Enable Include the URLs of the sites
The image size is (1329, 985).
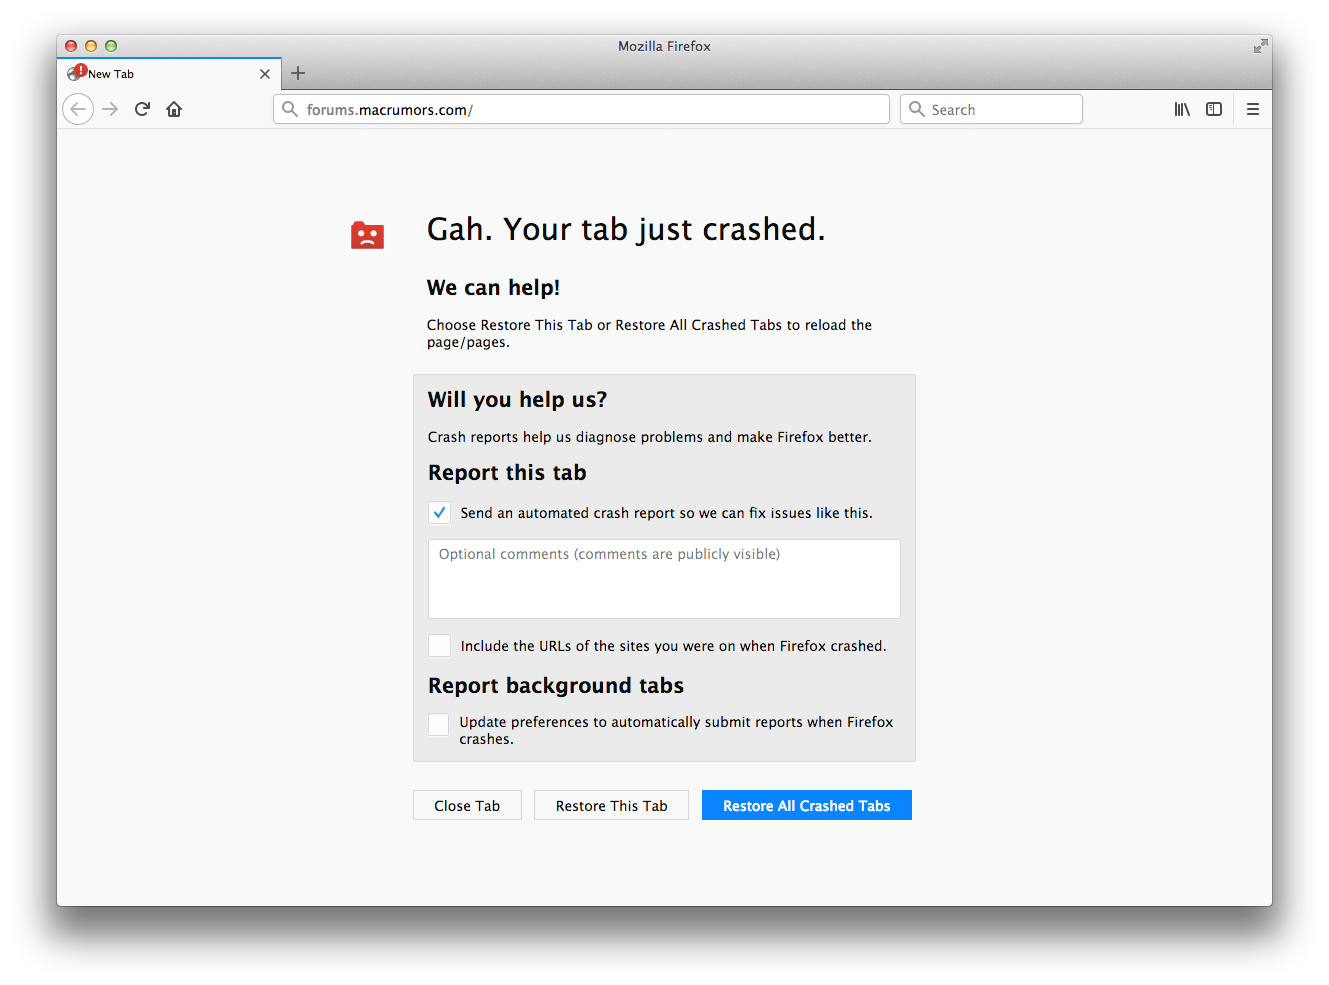click(439, 646)
